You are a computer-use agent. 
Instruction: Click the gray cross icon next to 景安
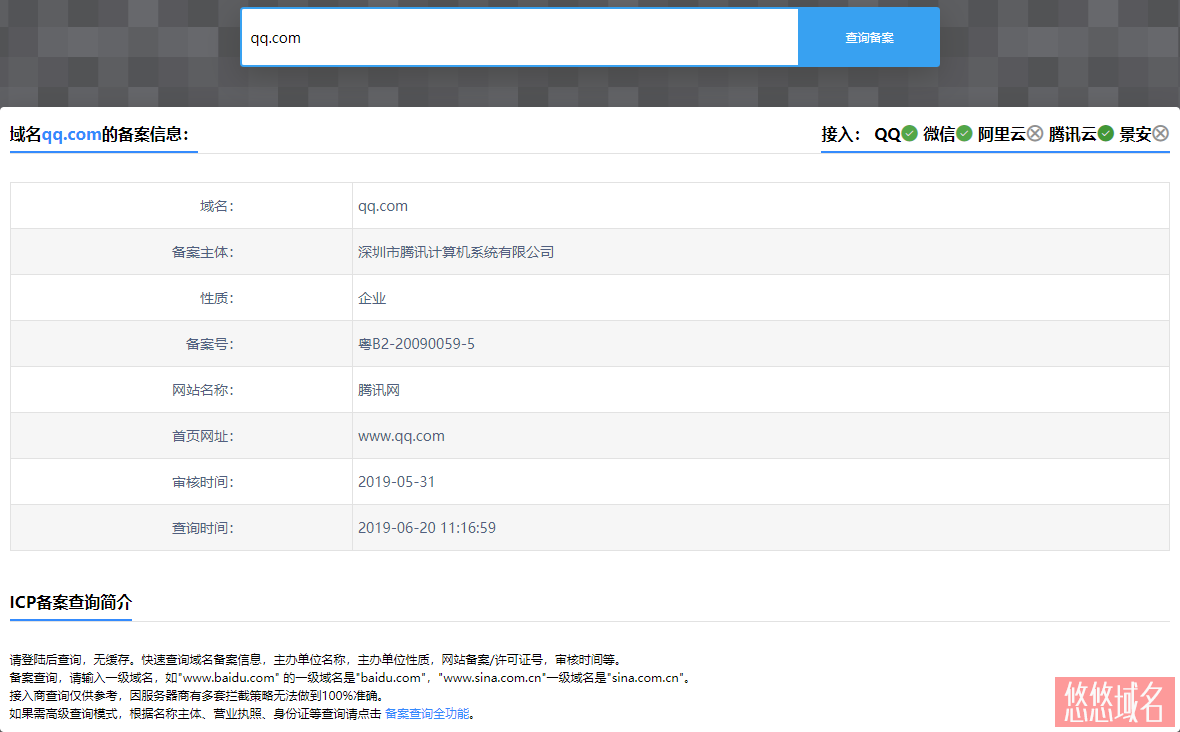[1160, 134]
